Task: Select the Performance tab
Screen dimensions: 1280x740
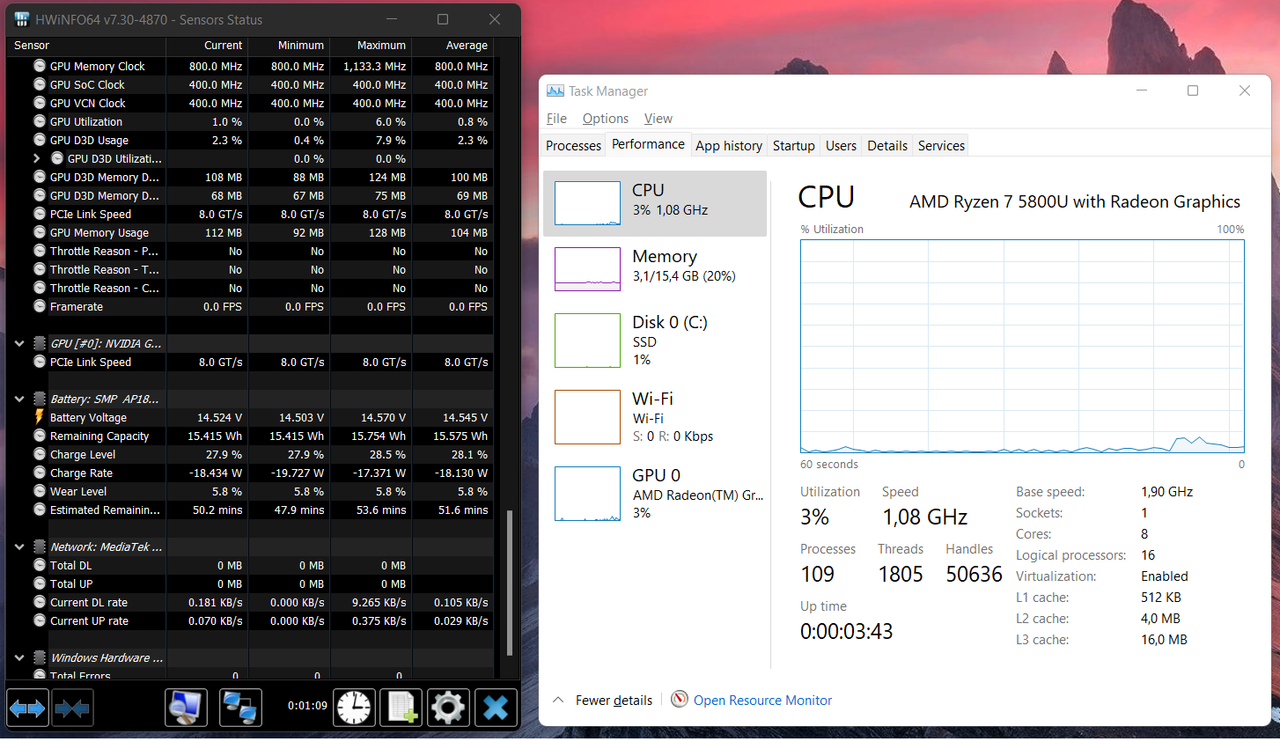Action: point(648,144)
